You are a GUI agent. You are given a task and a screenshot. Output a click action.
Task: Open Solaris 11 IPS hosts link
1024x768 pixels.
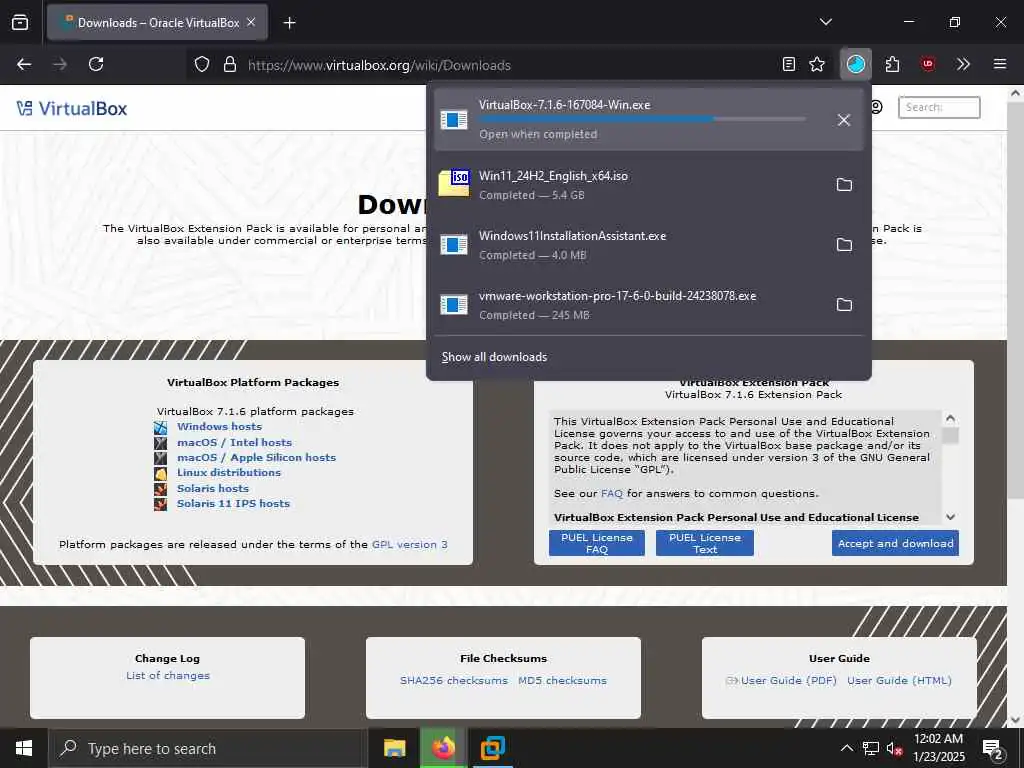233,504
